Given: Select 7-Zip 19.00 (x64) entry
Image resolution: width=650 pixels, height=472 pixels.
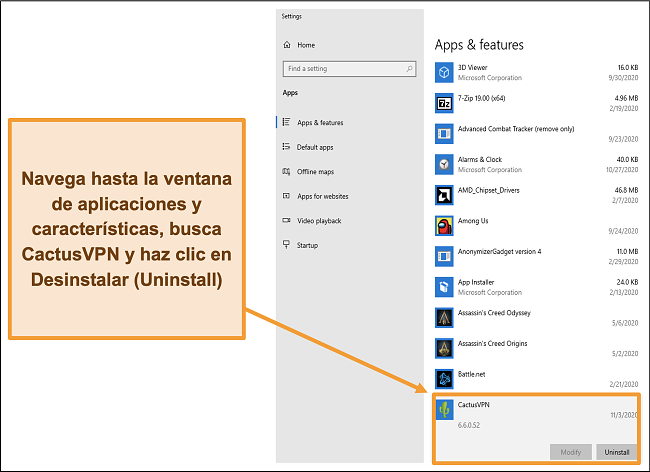Looking at the screenshot, I should coord(481,98).
